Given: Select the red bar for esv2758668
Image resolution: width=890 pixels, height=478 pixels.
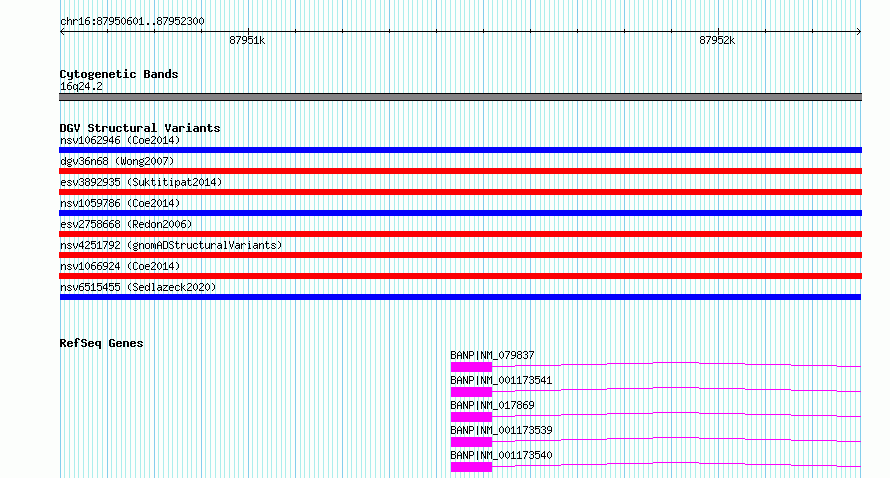Looking at the screenshot, I should tap(460, 234).
